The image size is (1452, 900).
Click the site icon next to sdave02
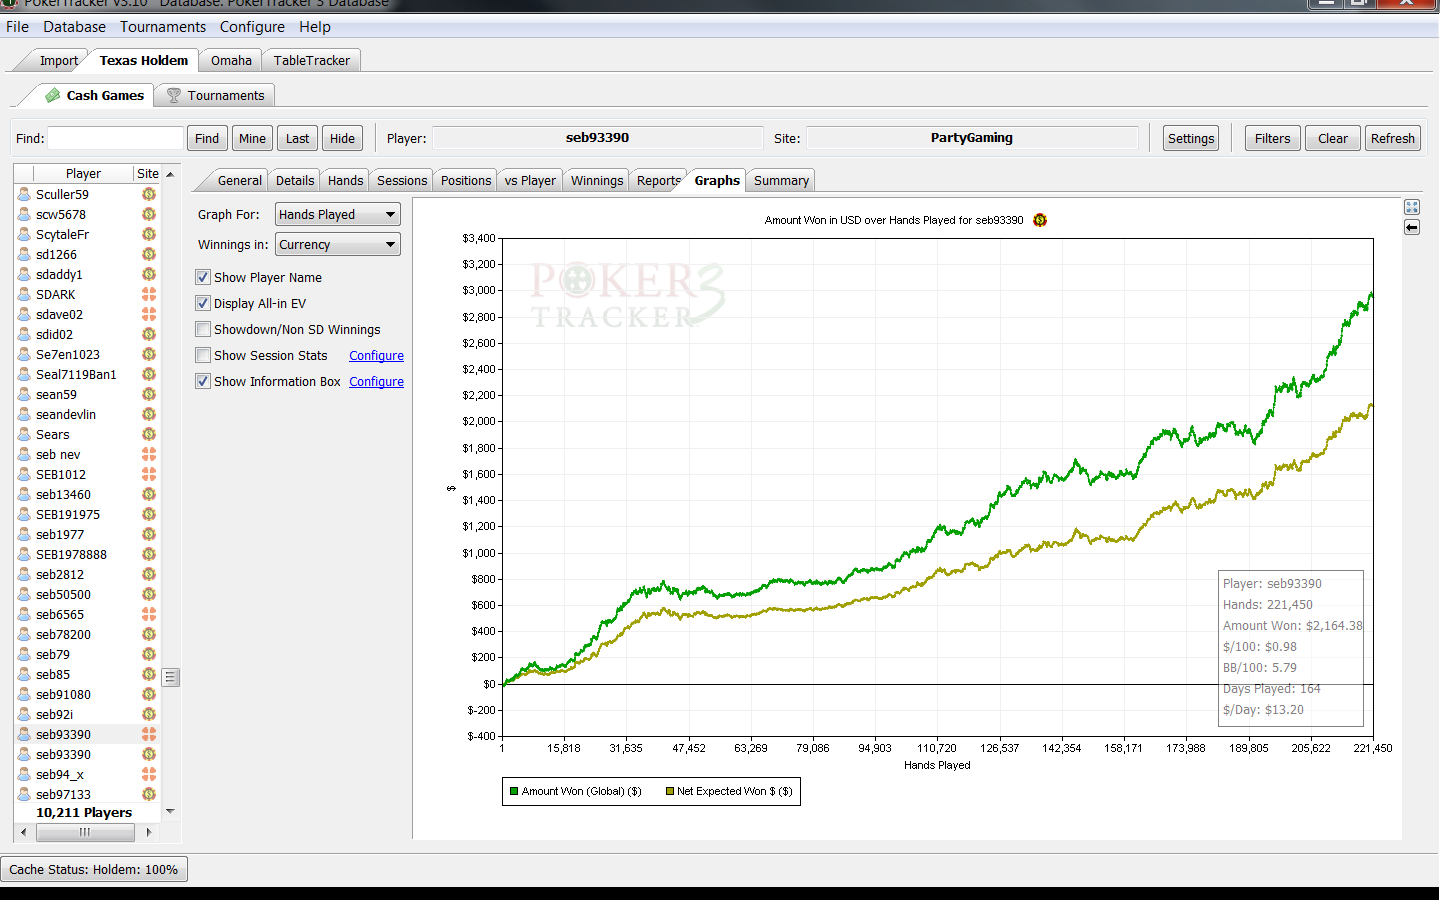(149, 314)
